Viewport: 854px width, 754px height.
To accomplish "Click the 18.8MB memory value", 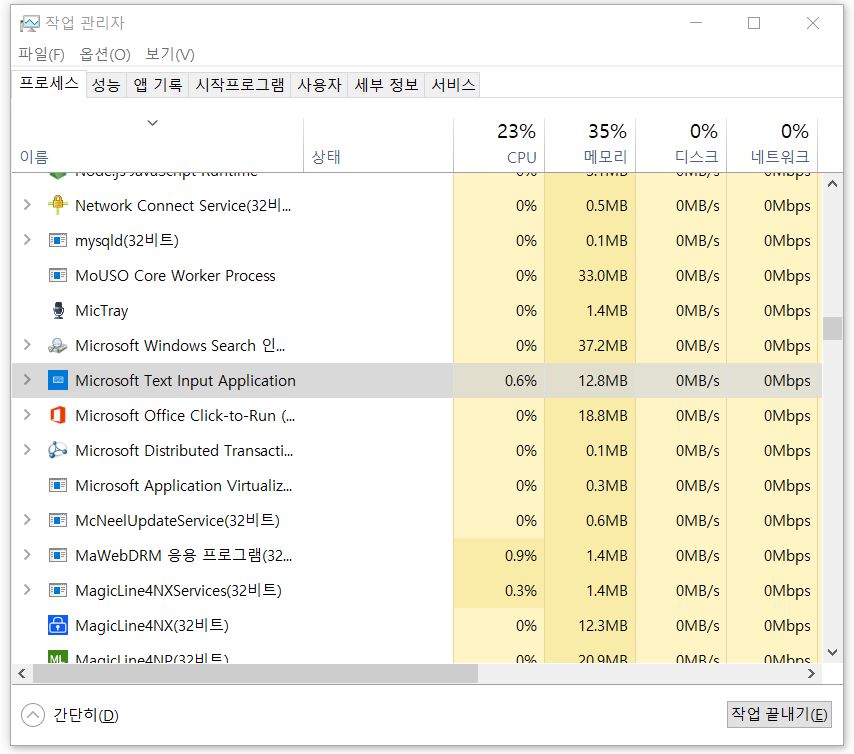I will 602,416.
